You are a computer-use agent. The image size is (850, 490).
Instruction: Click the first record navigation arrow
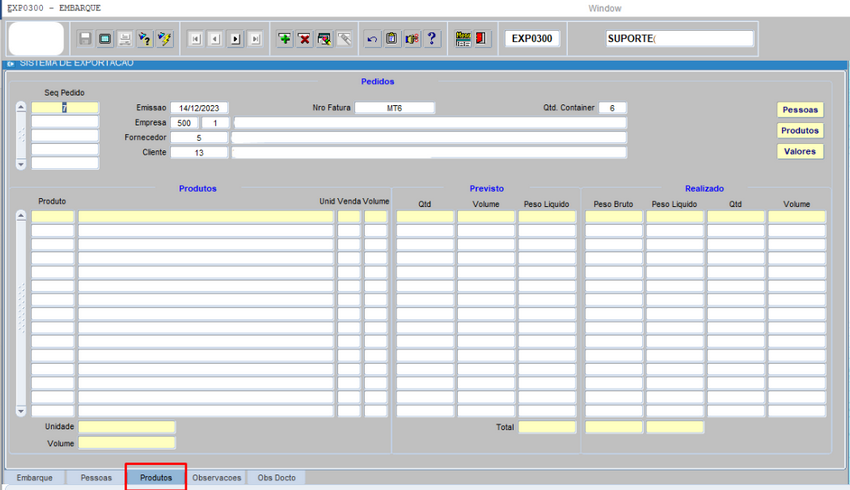(195, 39)
